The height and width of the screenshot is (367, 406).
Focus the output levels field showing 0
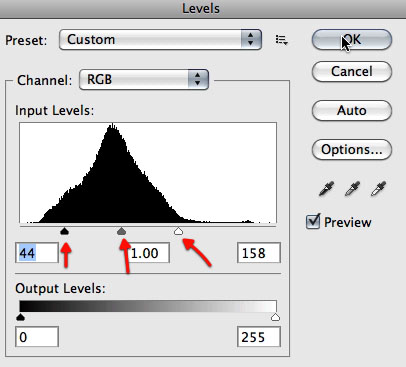coord(37,337)
